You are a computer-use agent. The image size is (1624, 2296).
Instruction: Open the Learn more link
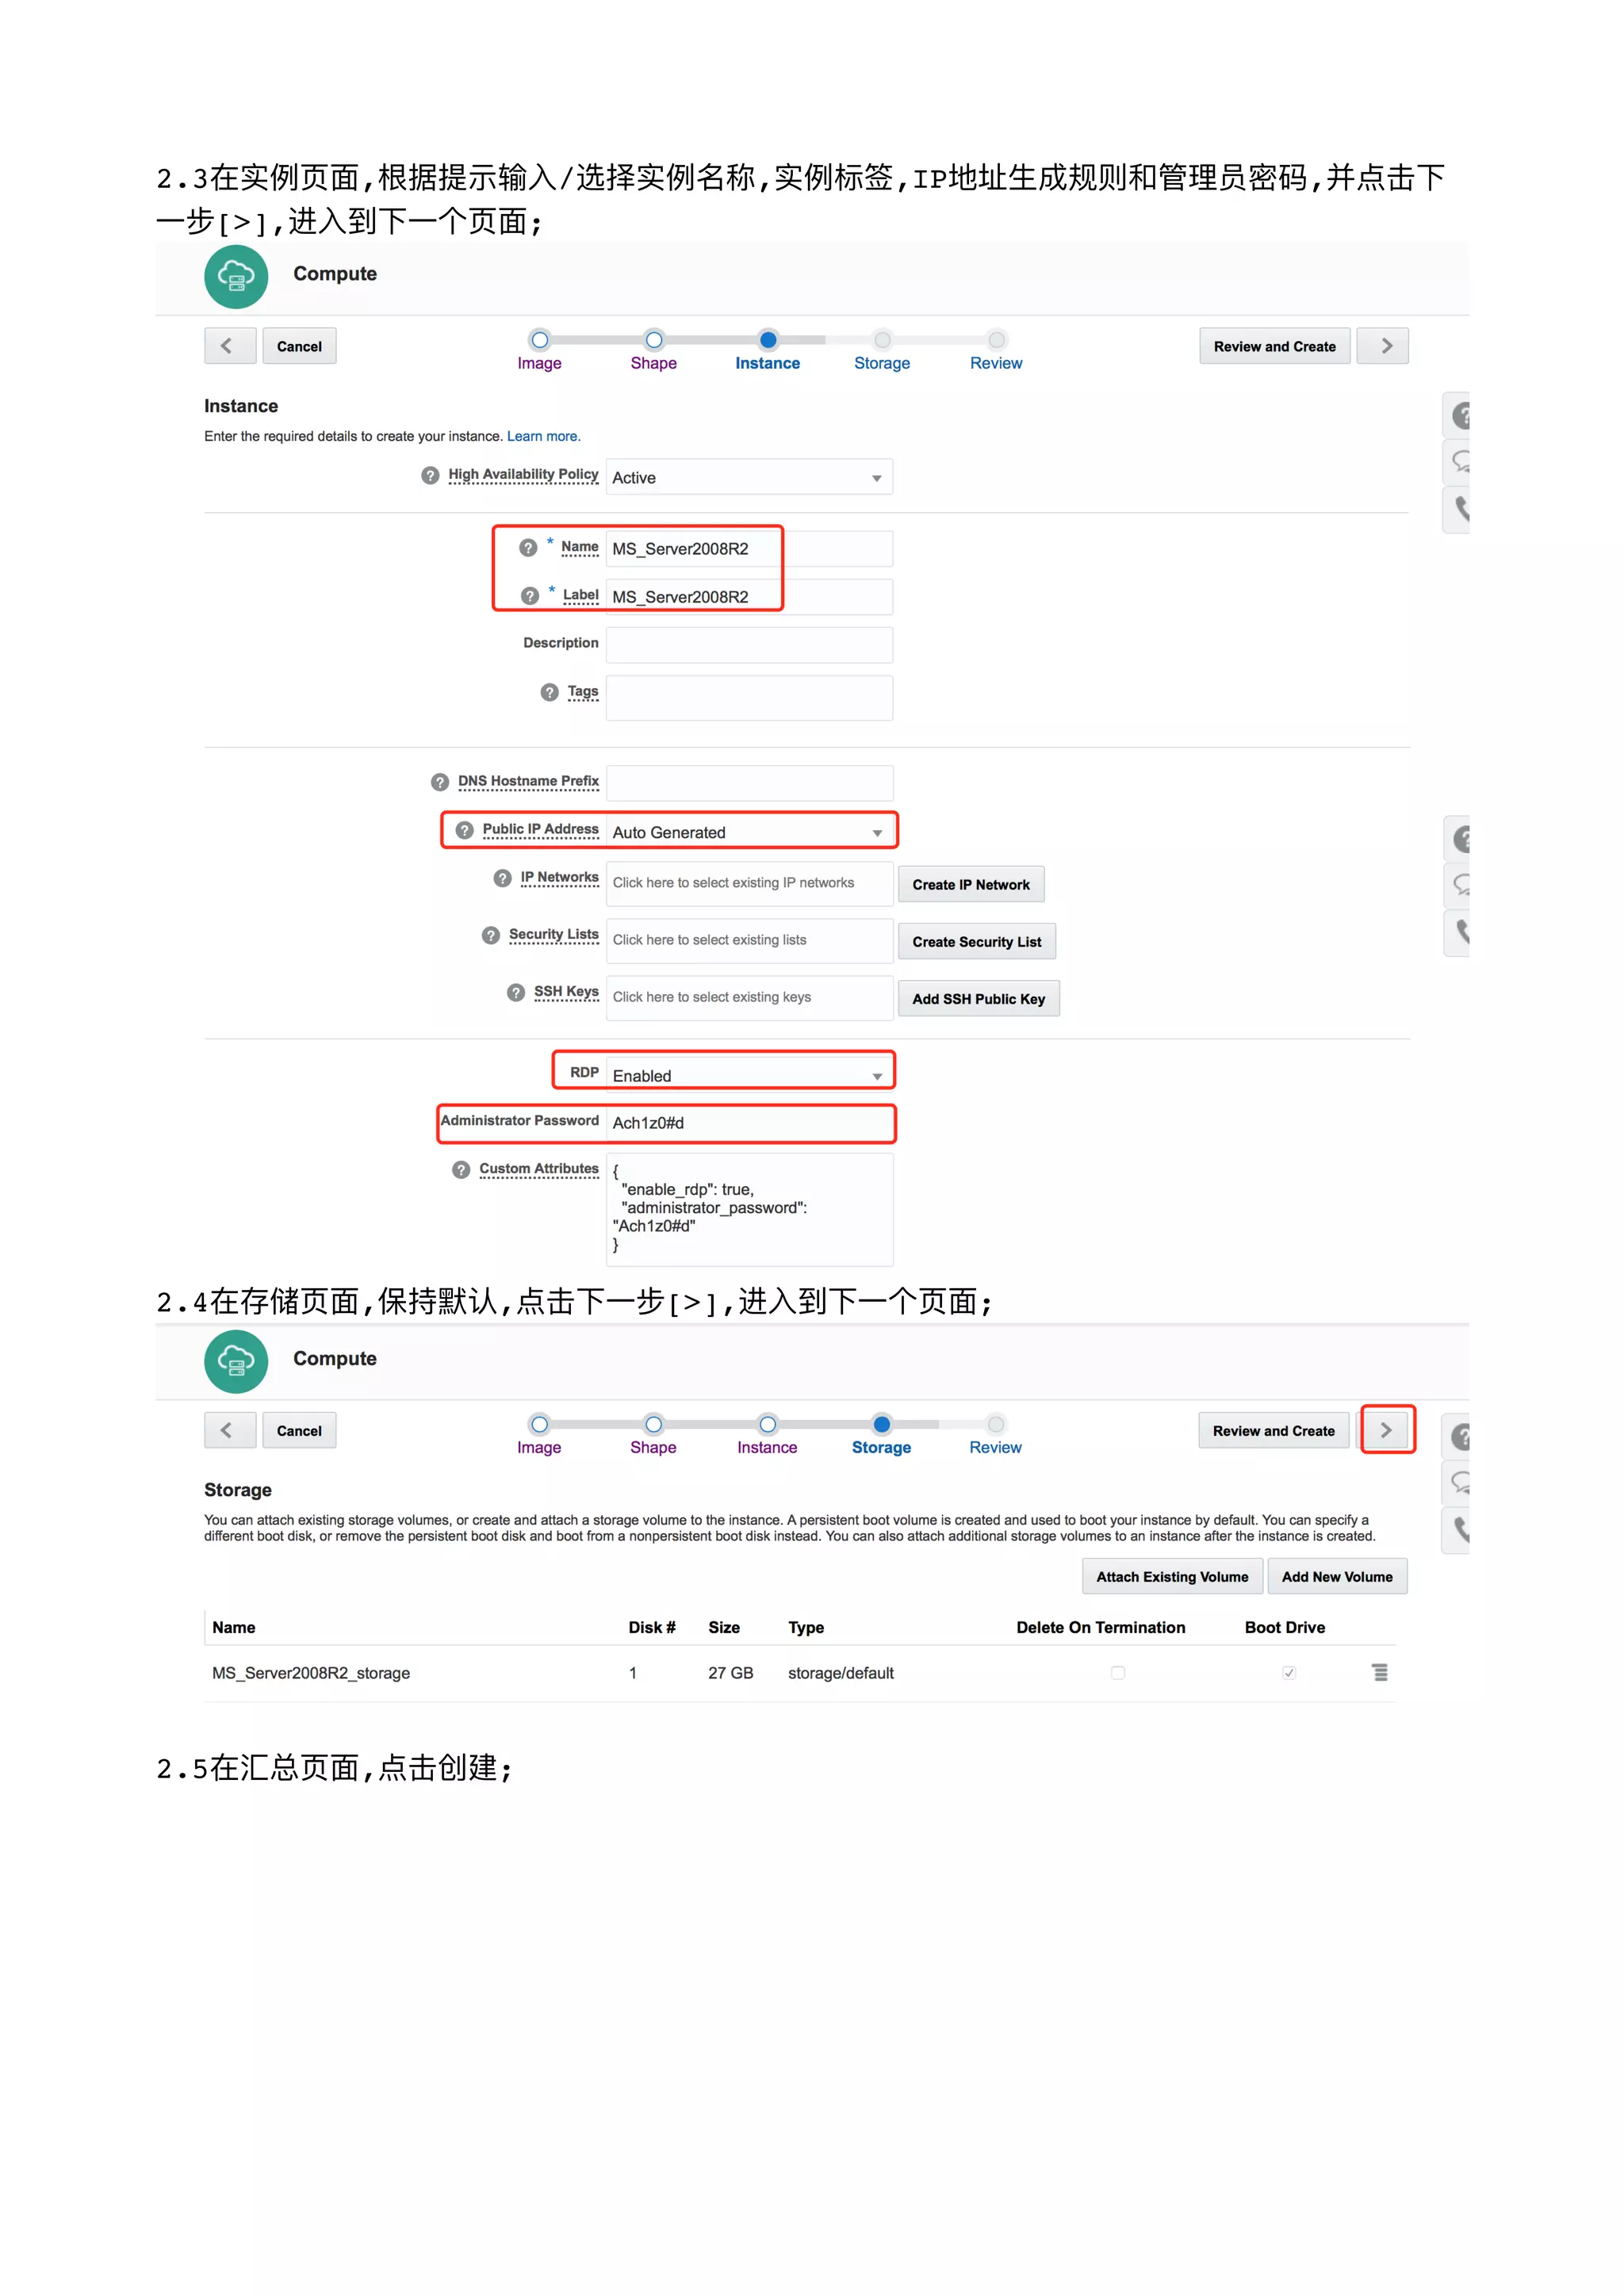543,436
